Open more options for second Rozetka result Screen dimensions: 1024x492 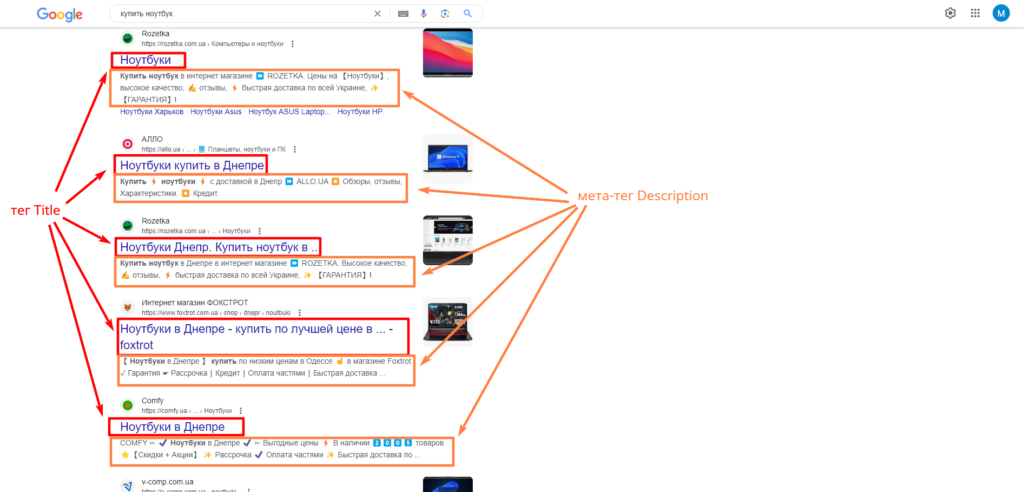click(x=259, y=231)
